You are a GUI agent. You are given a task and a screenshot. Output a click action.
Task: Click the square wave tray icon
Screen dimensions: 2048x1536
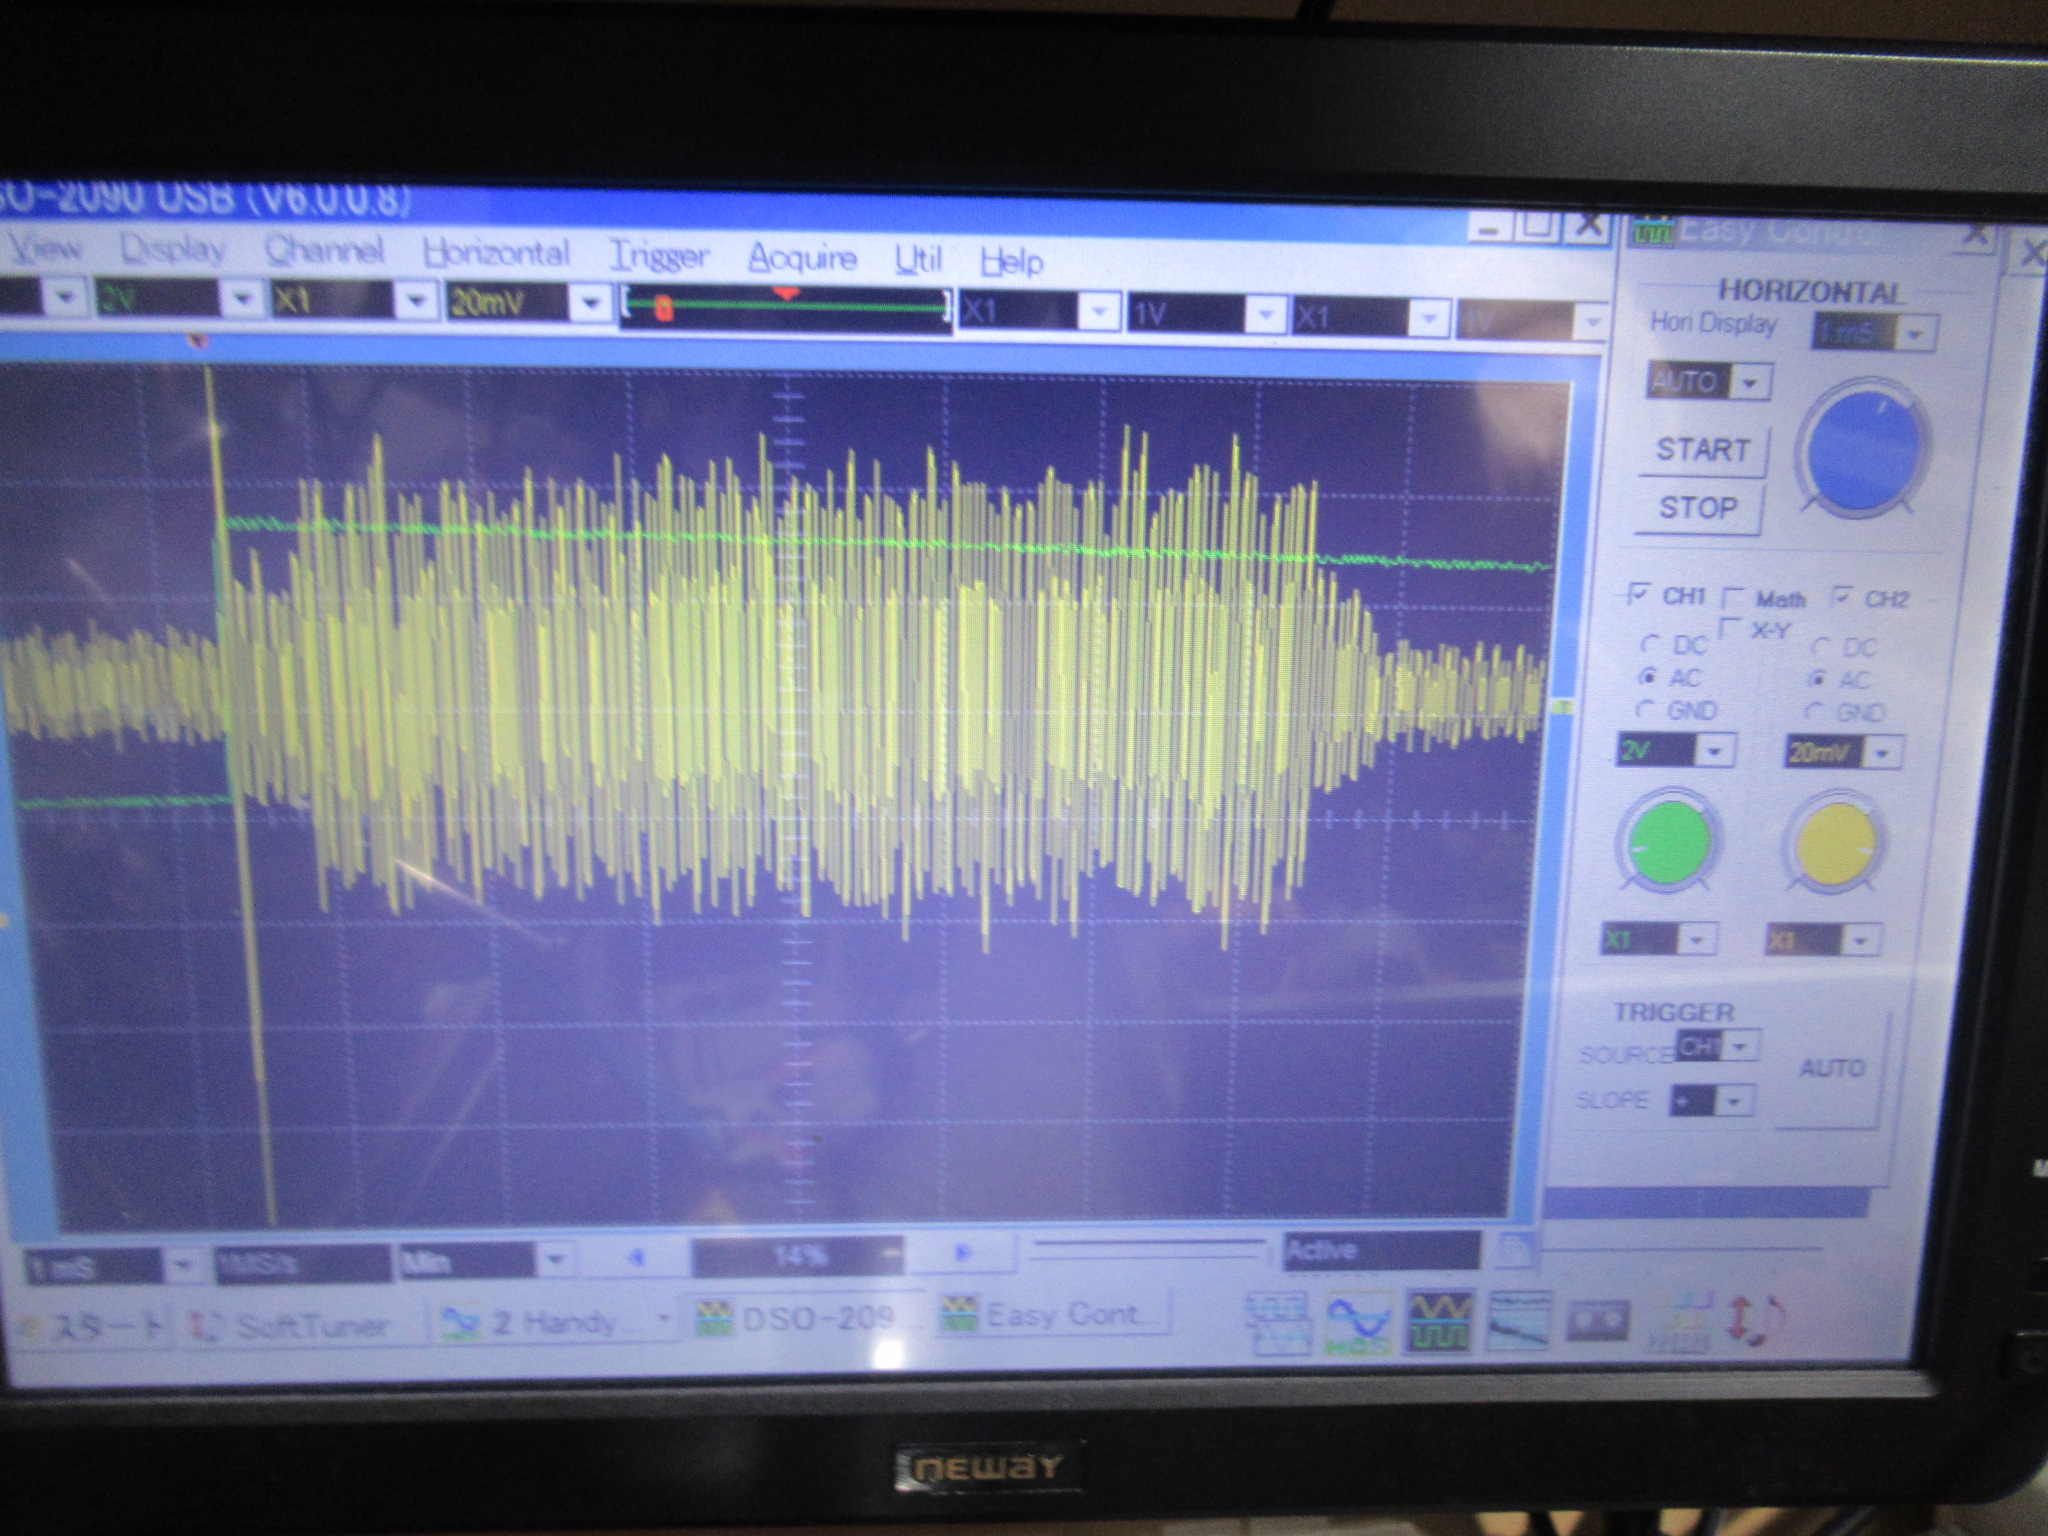(x=1438, y=1320)
